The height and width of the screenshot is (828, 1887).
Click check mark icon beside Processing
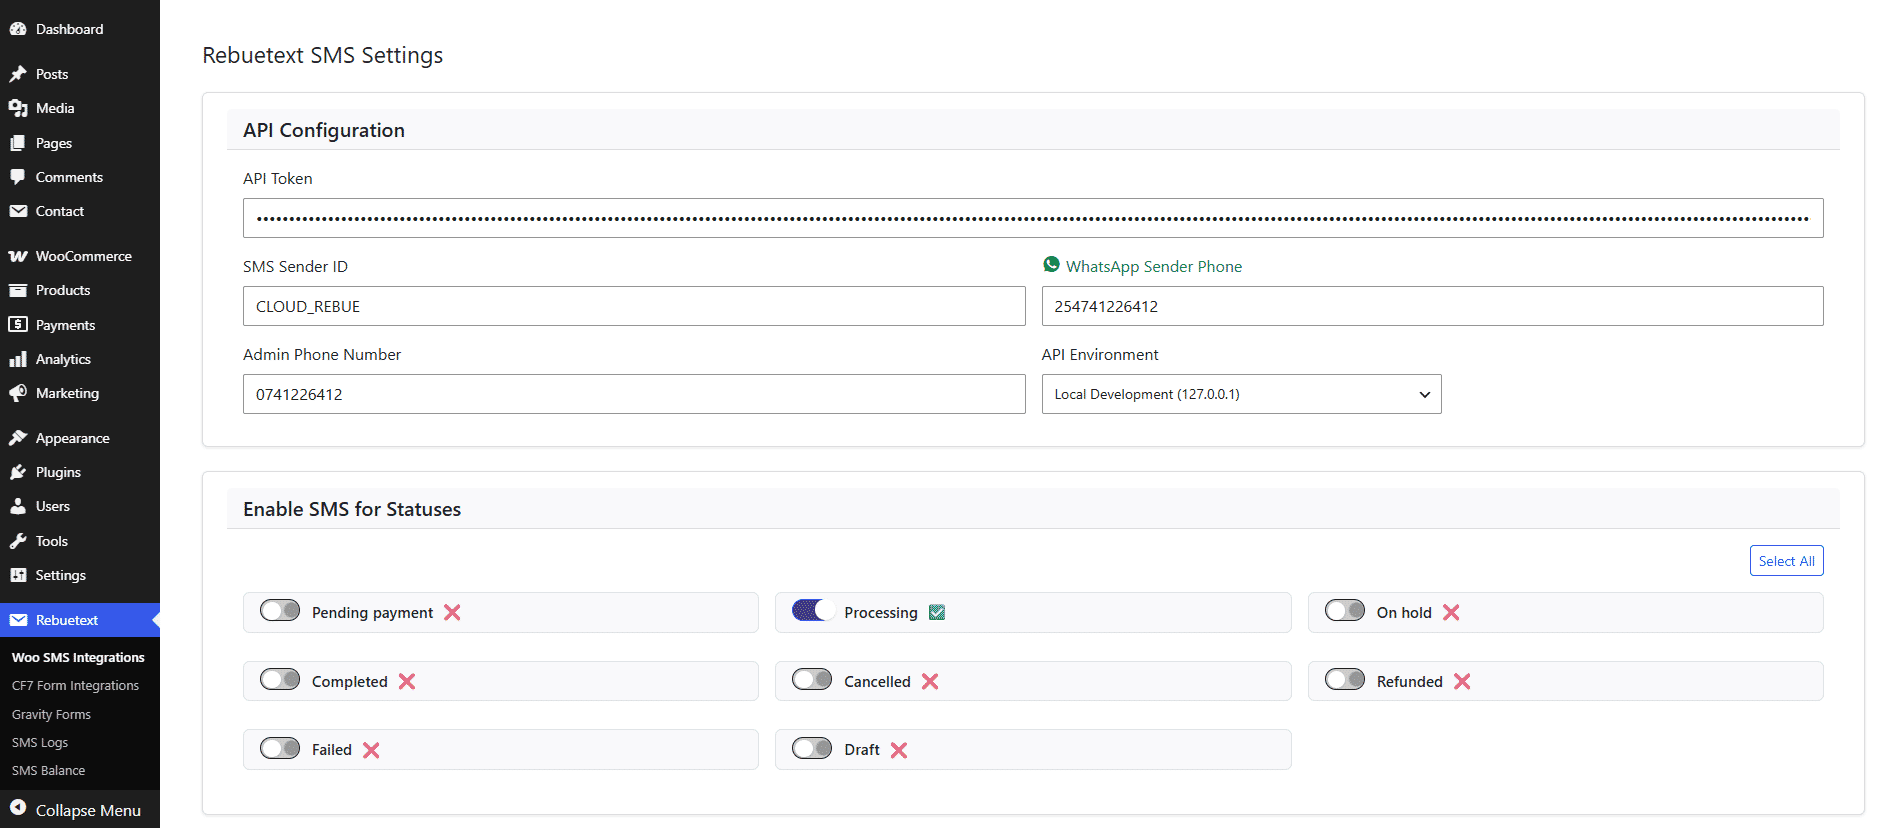click(937, 612)
